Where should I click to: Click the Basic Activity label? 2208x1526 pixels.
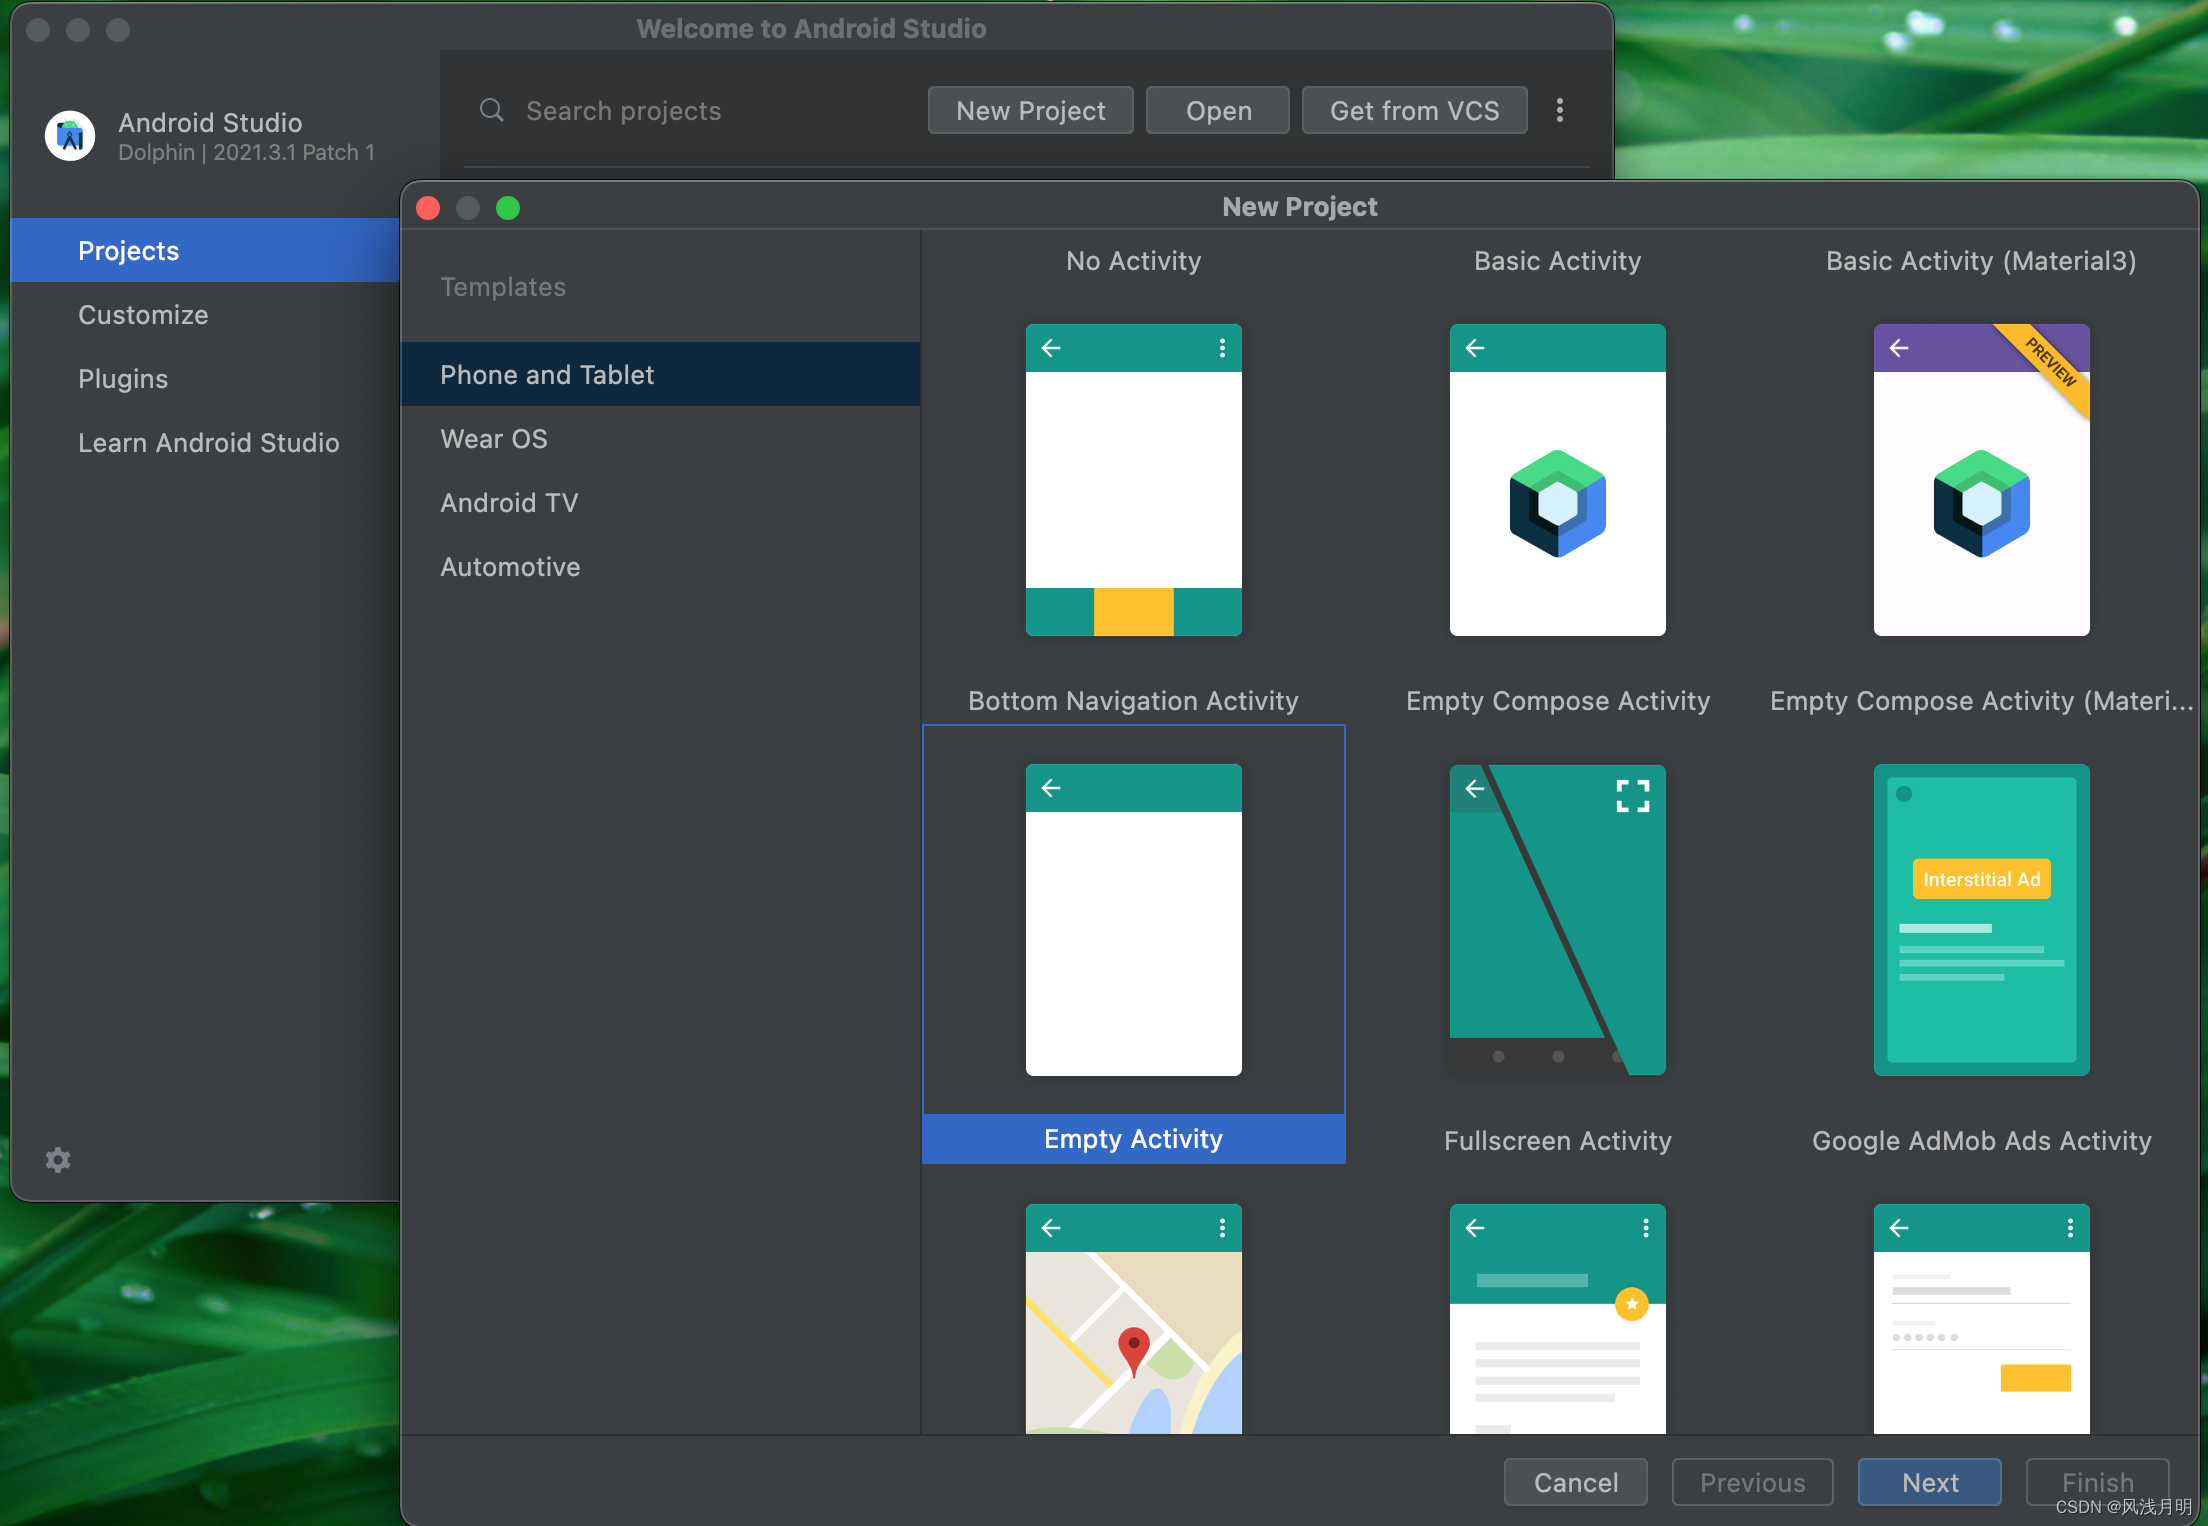pos(1557,261)
